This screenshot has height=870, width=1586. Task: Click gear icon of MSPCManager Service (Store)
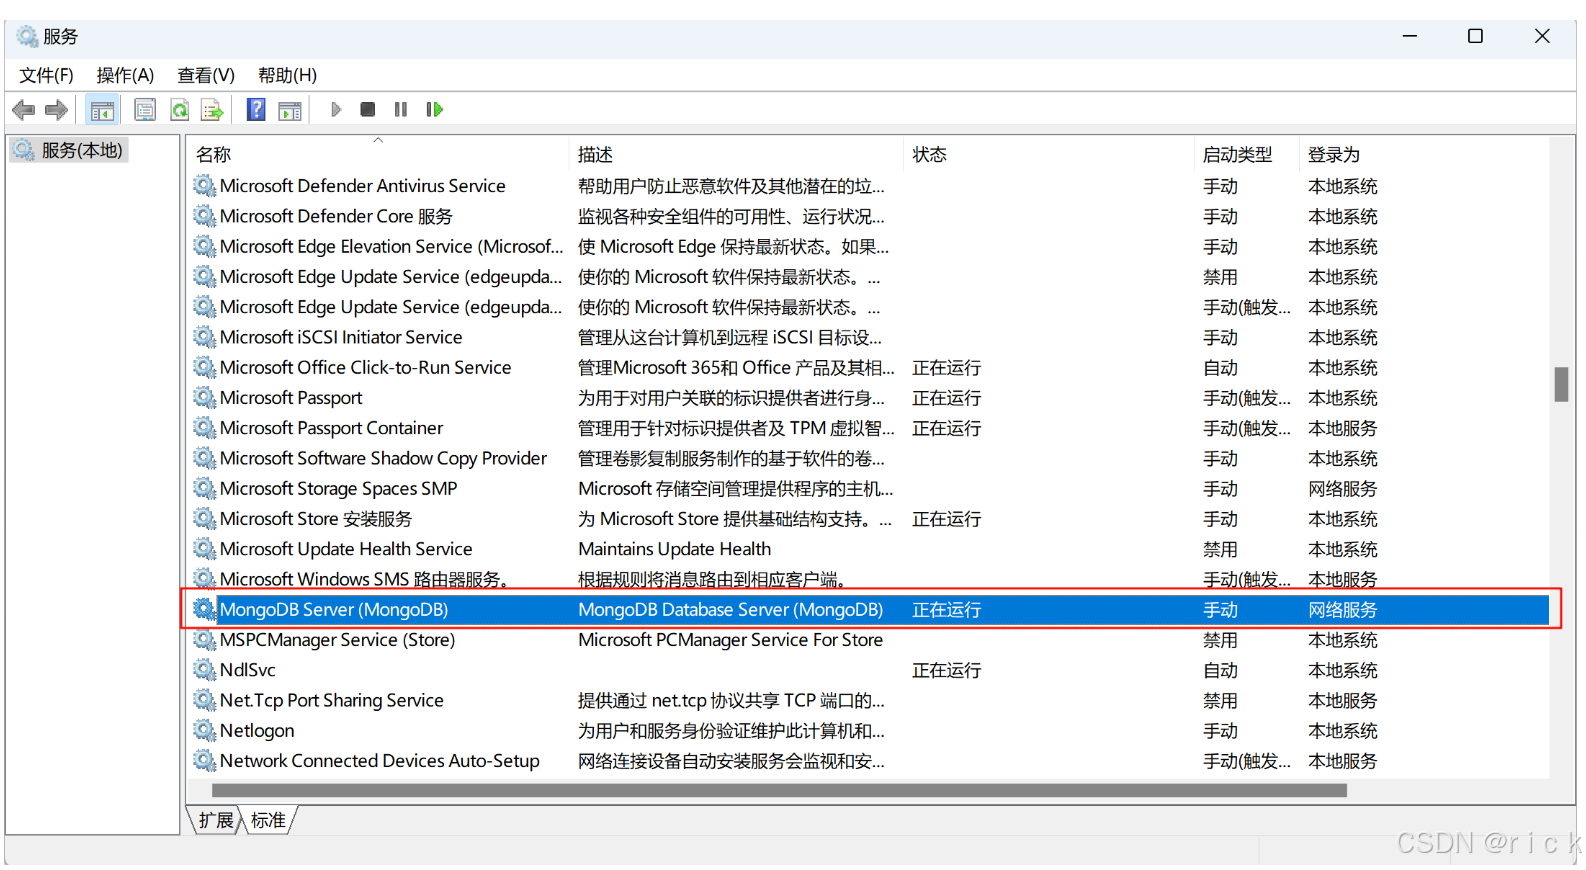(x=205, y=639)
